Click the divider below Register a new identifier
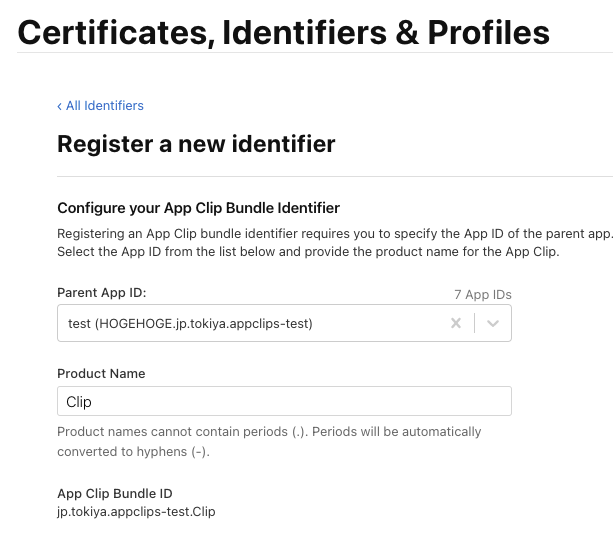The image size is (613, 560). tap(334, 177)
